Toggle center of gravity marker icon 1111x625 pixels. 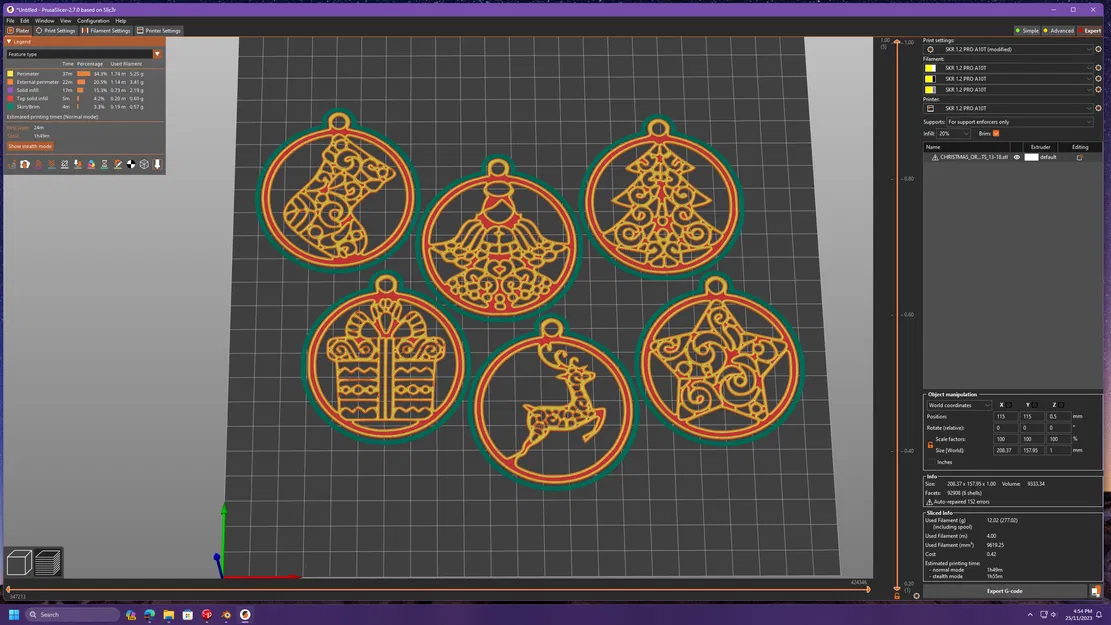point(131,164)
